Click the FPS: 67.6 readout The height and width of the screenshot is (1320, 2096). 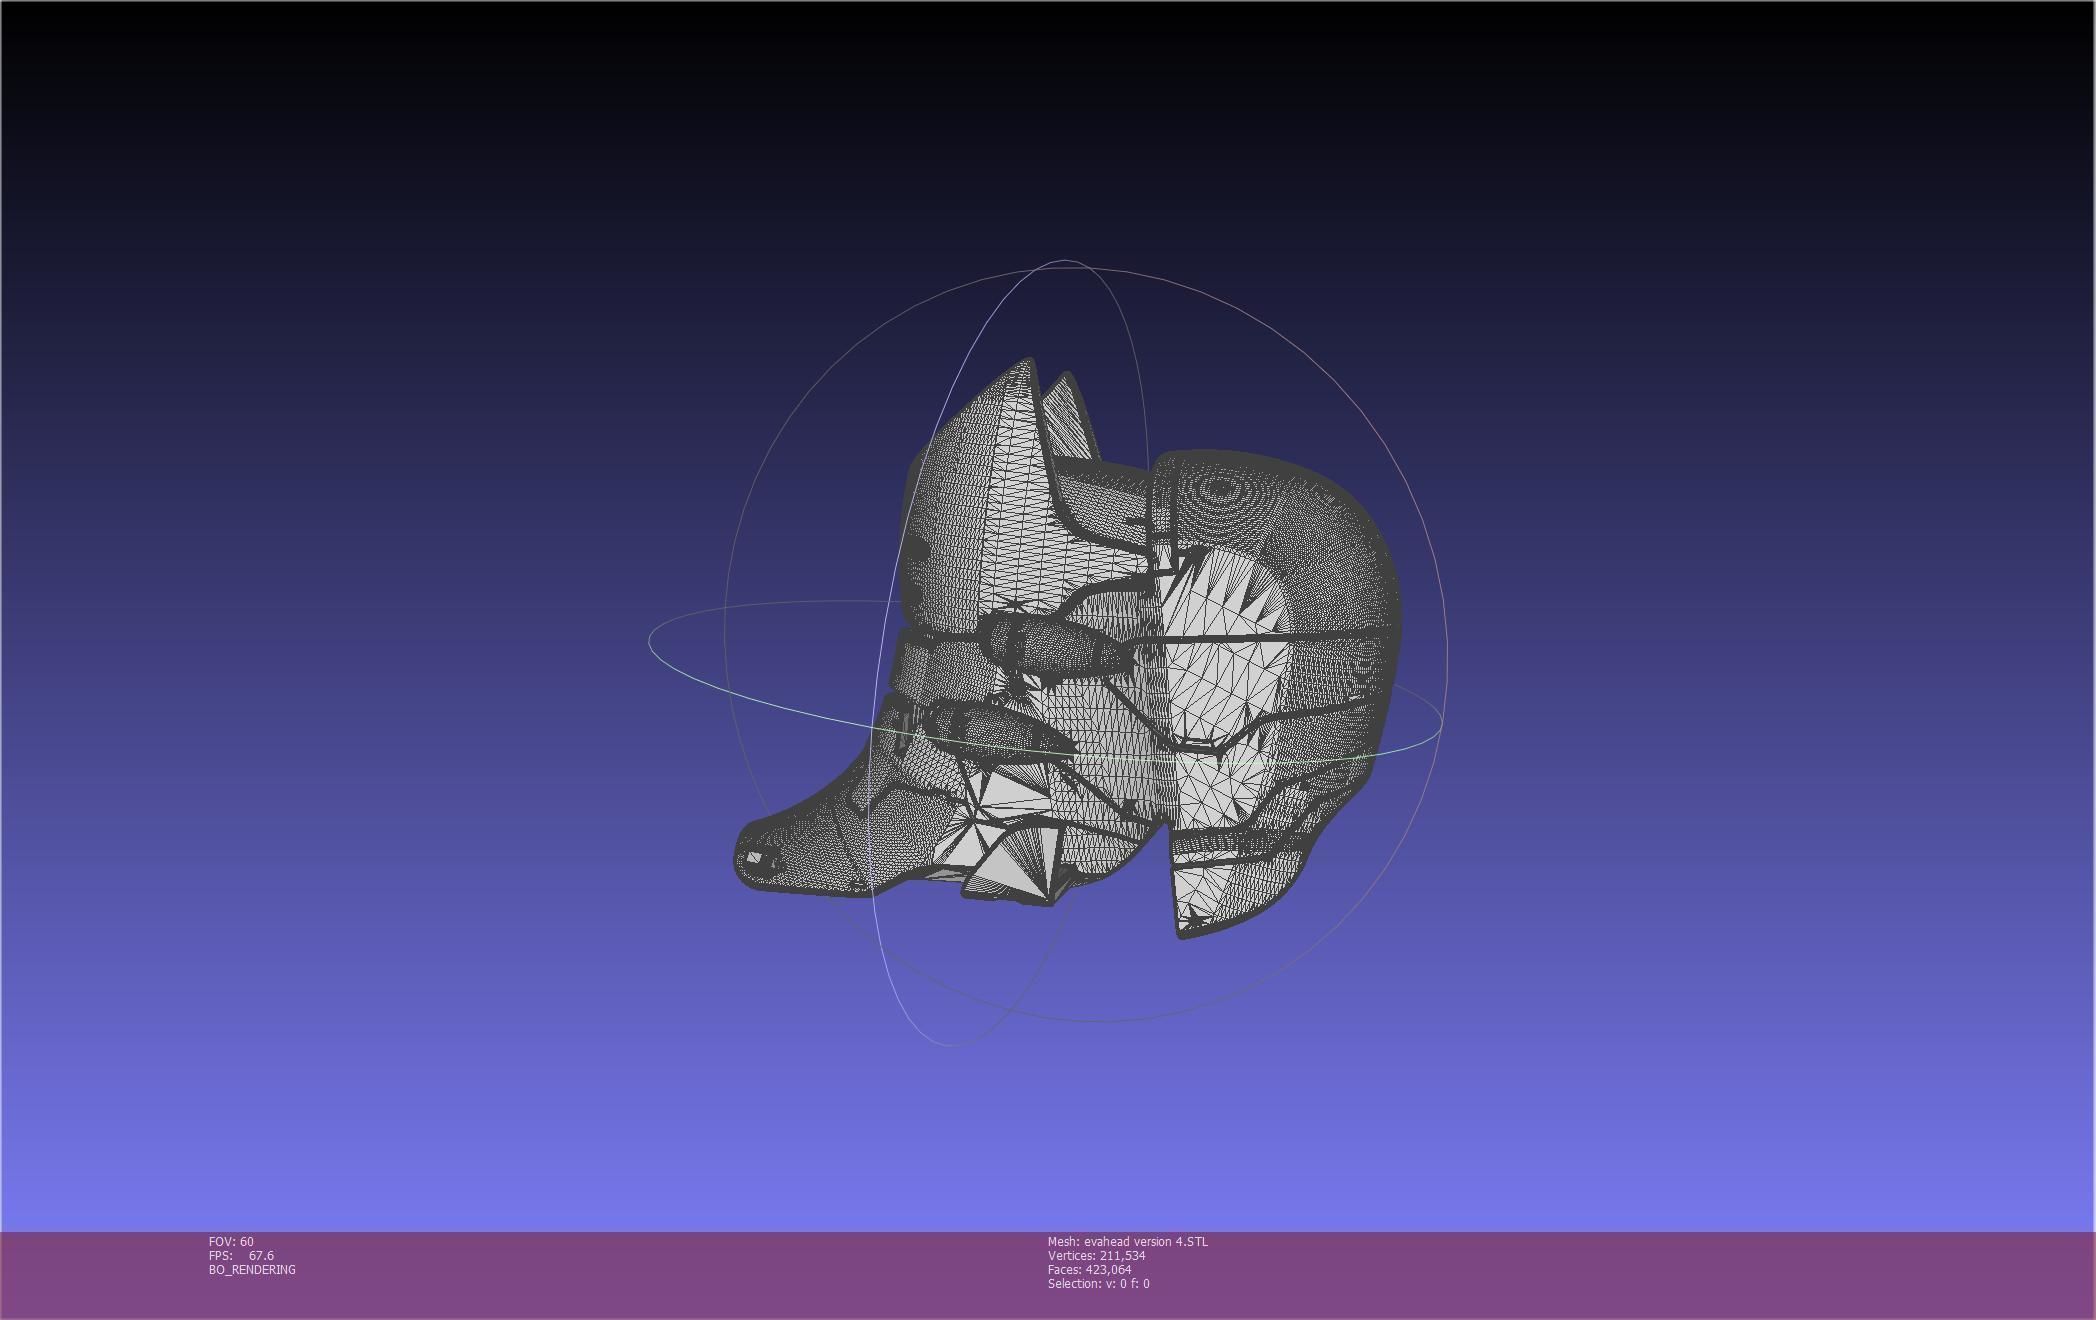241,1255
